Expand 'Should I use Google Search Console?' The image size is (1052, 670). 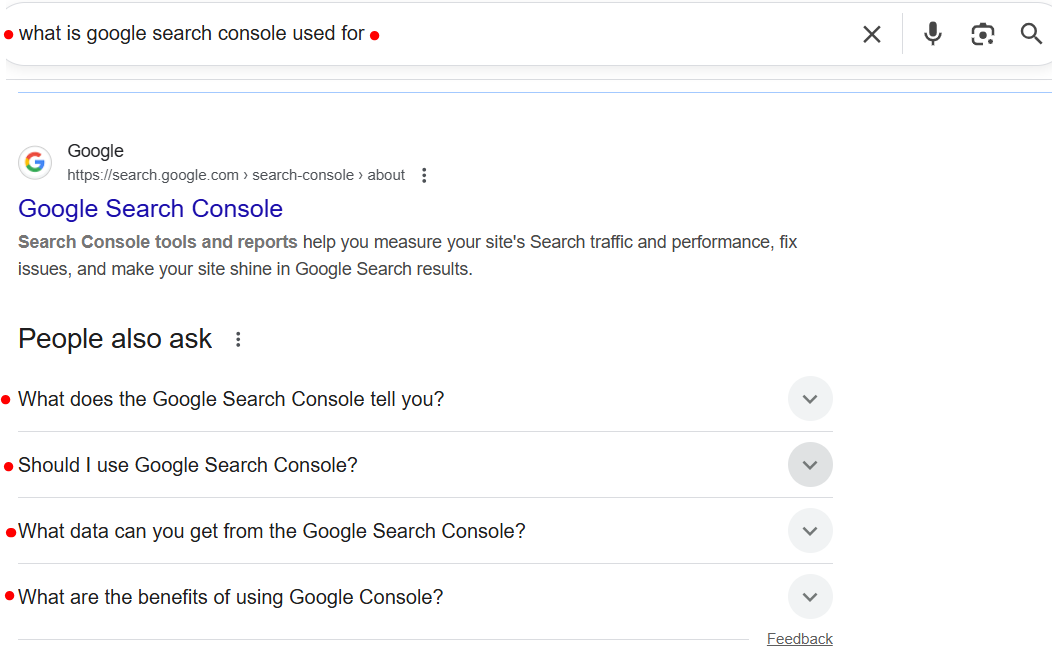tap(810, 464)
